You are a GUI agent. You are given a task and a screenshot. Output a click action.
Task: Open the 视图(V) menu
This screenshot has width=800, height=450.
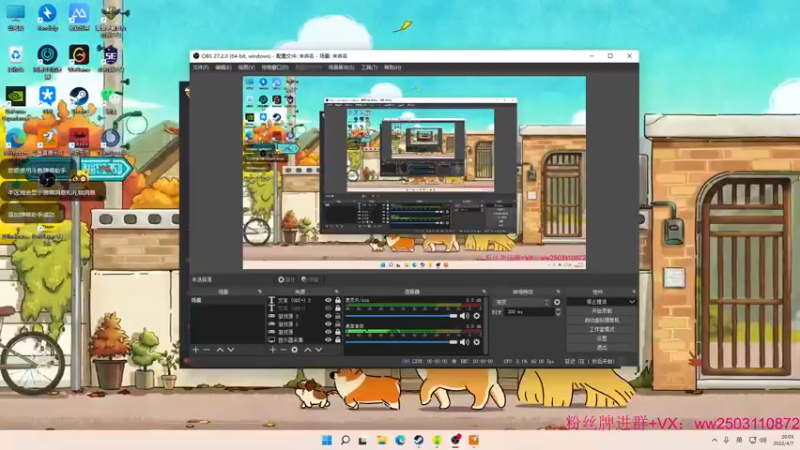coord(246,67)
